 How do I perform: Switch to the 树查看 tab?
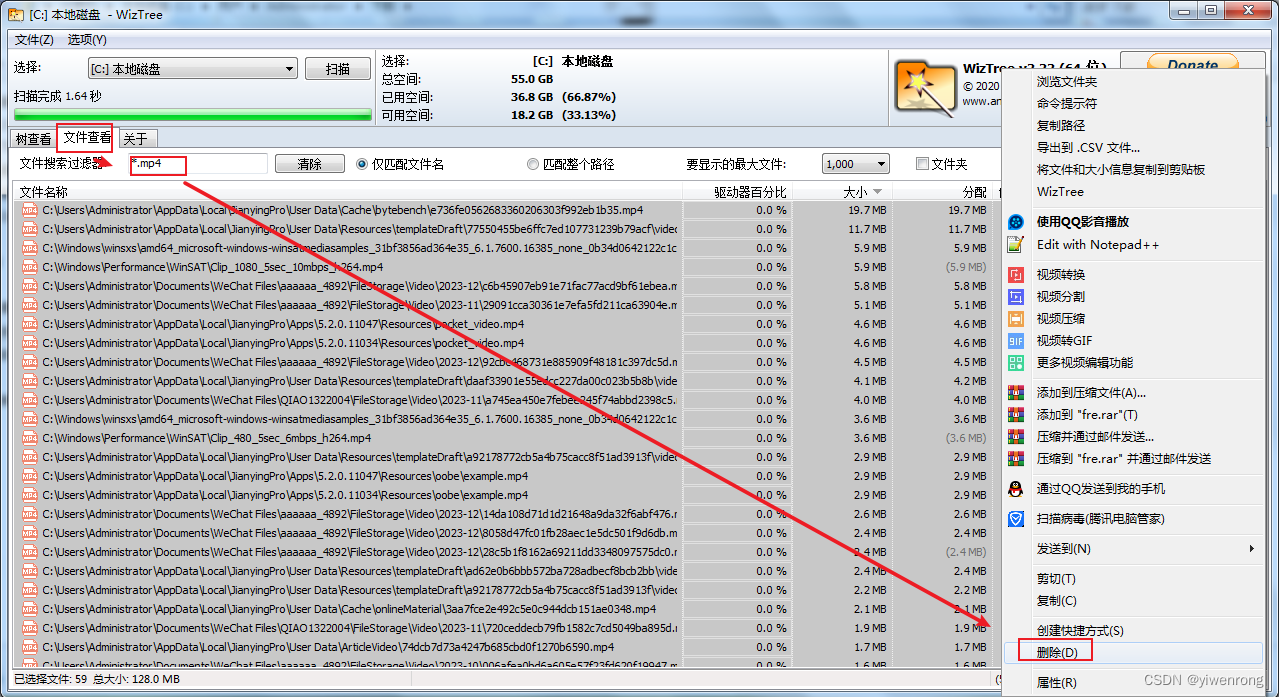(x=33, y=139)
